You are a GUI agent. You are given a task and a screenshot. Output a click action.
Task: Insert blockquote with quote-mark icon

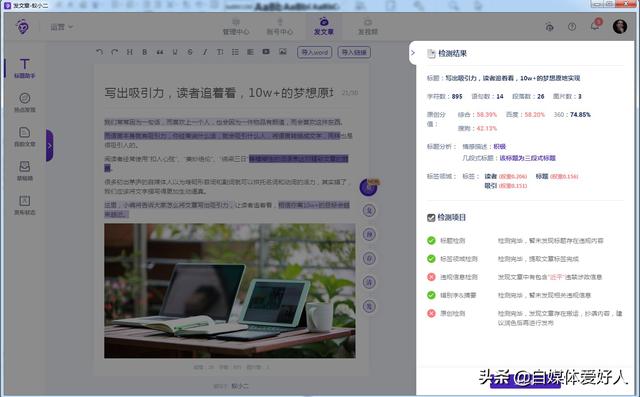coord(160,52)
